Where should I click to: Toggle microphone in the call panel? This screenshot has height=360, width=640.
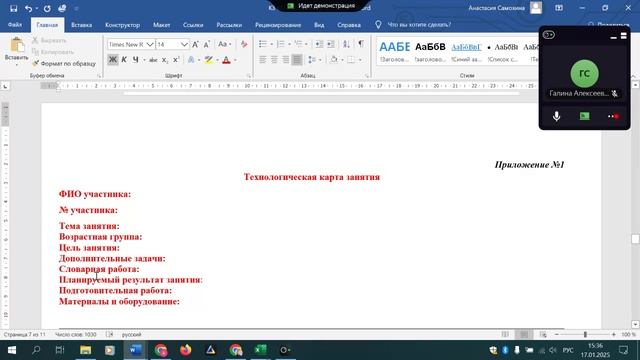(x=556, y=116)
